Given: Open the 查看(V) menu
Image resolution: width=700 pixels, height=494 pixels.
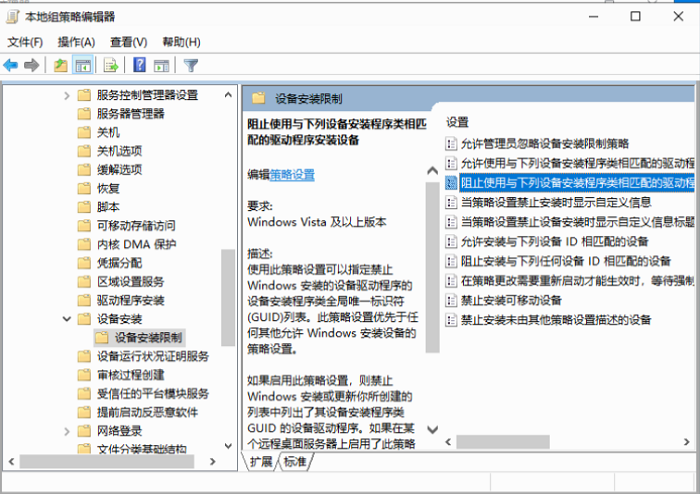Looking at the screenshot, I should [128, 42].
